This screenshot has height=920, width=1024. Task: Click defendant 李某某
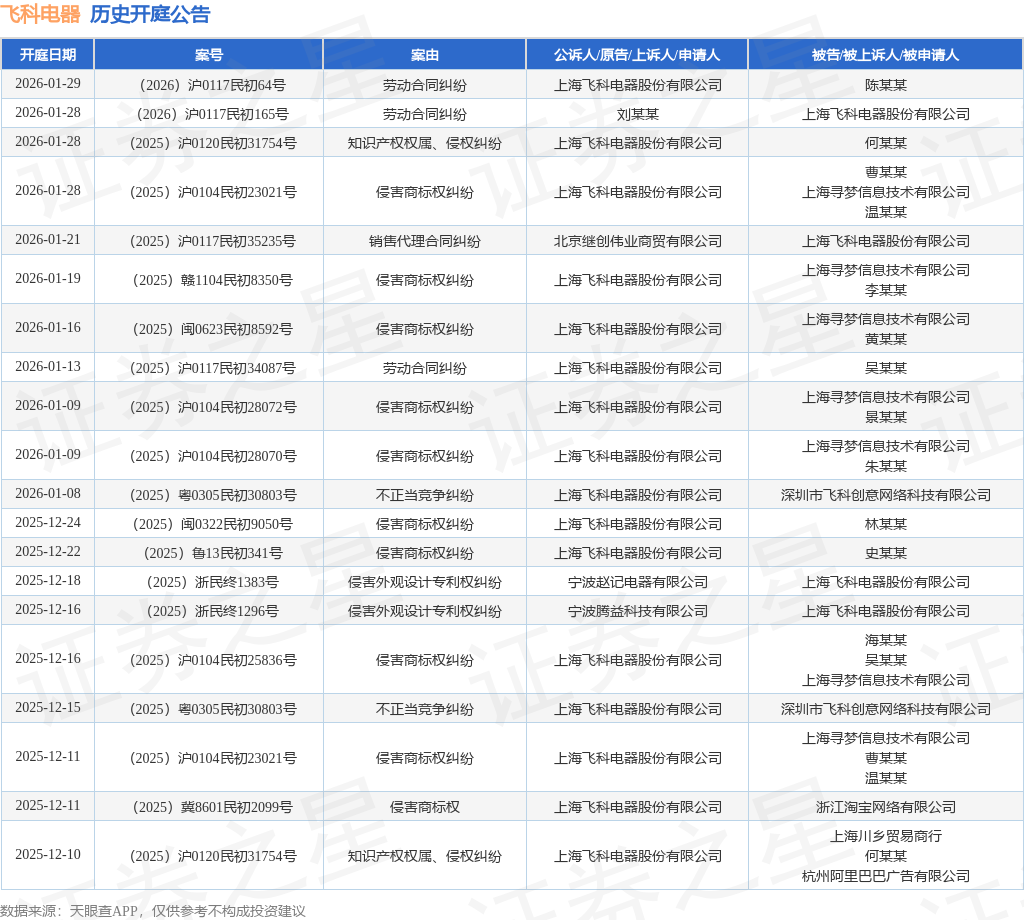(886, 290)
